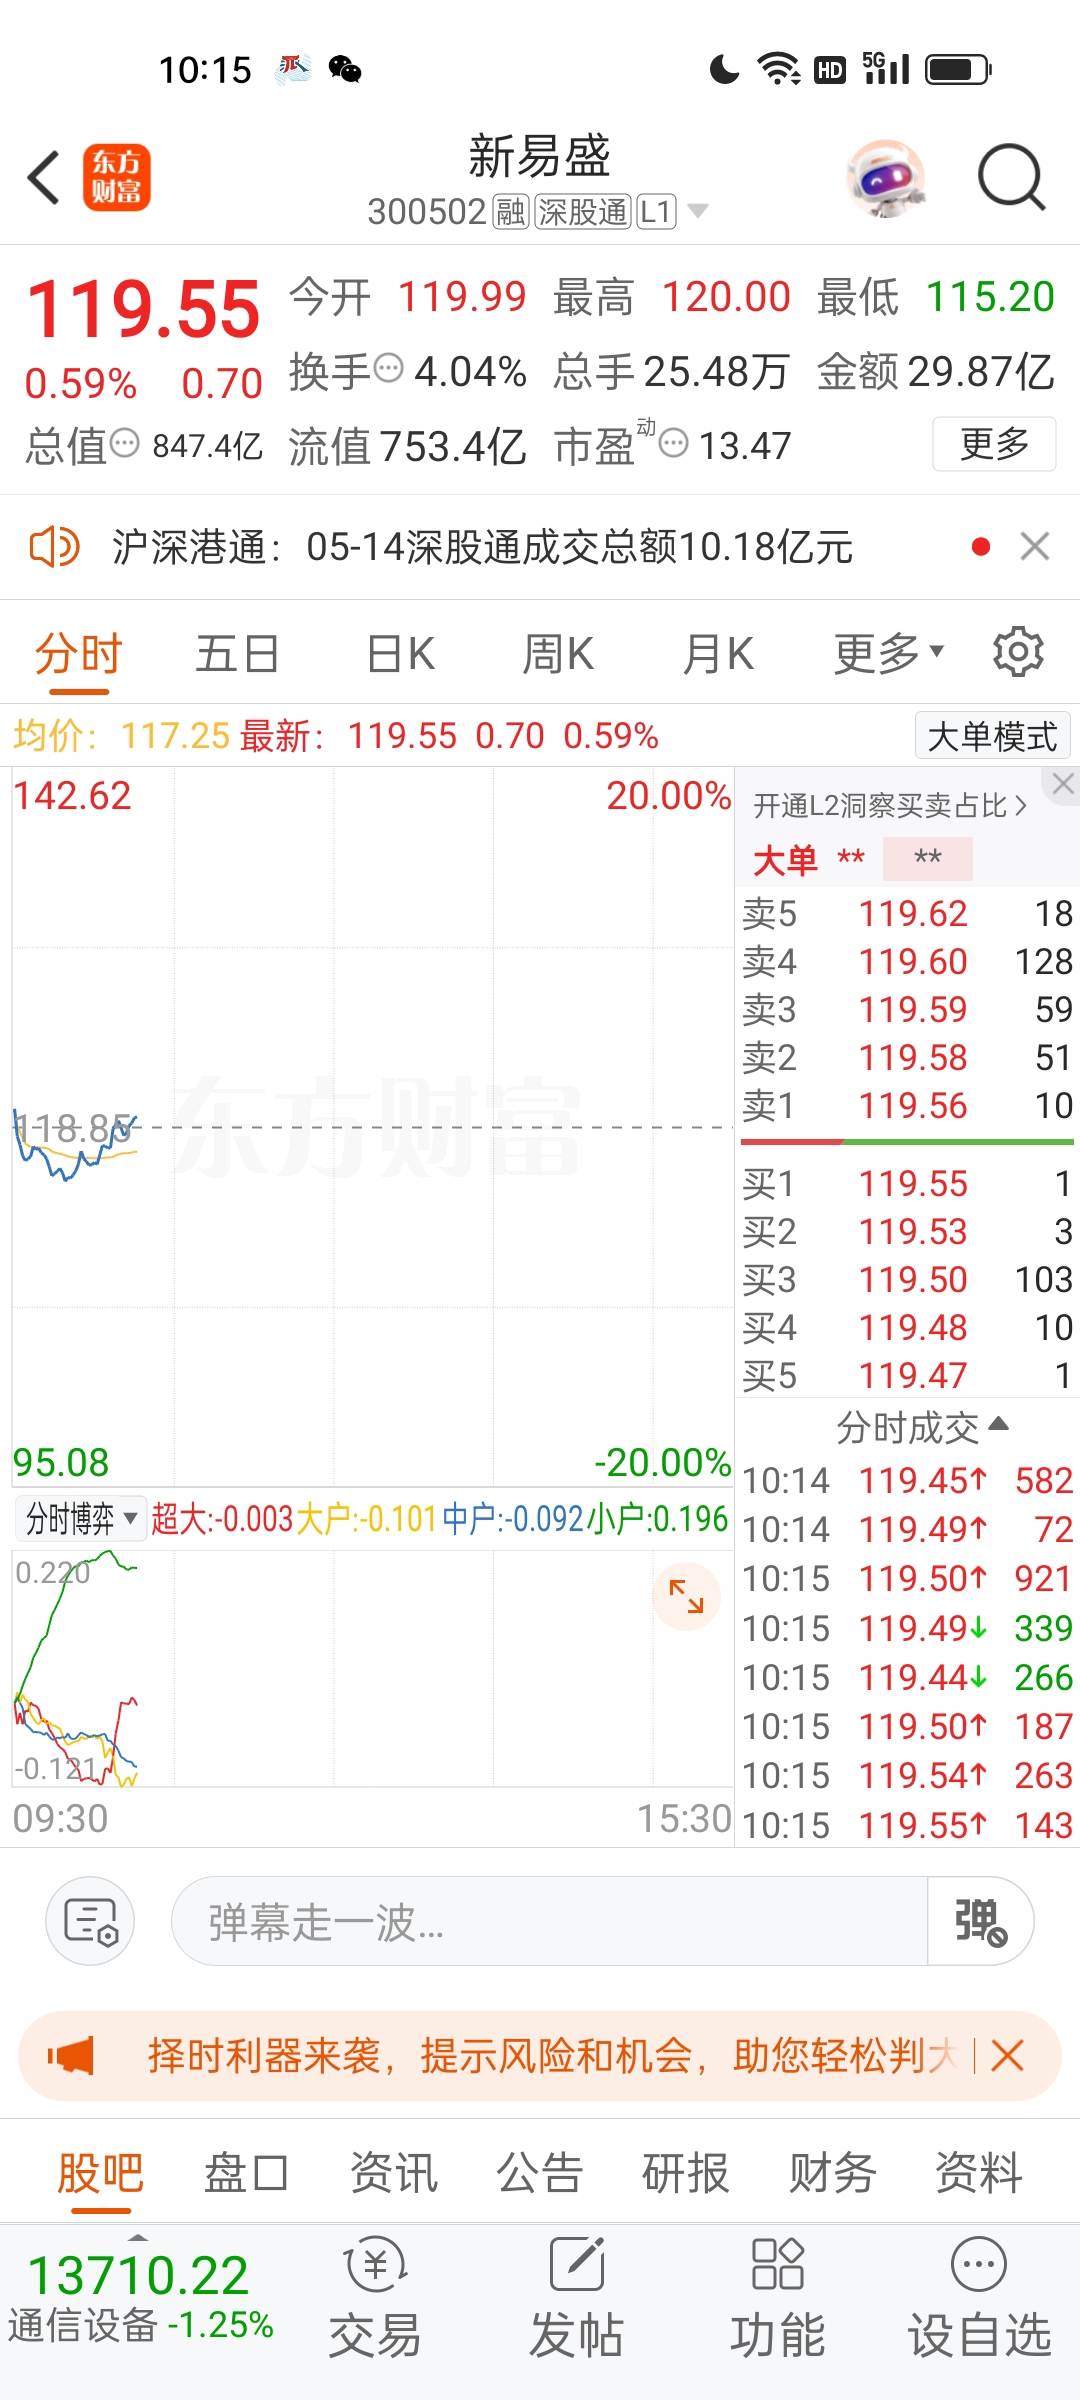Open the 分时博弈 indicator dropdown
1080x2400 pixels.
pos(80,1519)
